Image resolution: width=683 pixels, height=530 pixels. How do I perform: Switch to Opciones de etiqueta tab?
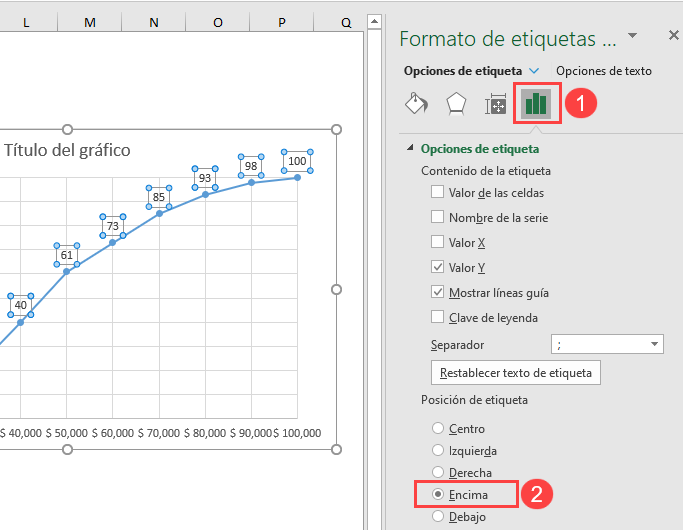pyautogui.click(x=463, y=71)
